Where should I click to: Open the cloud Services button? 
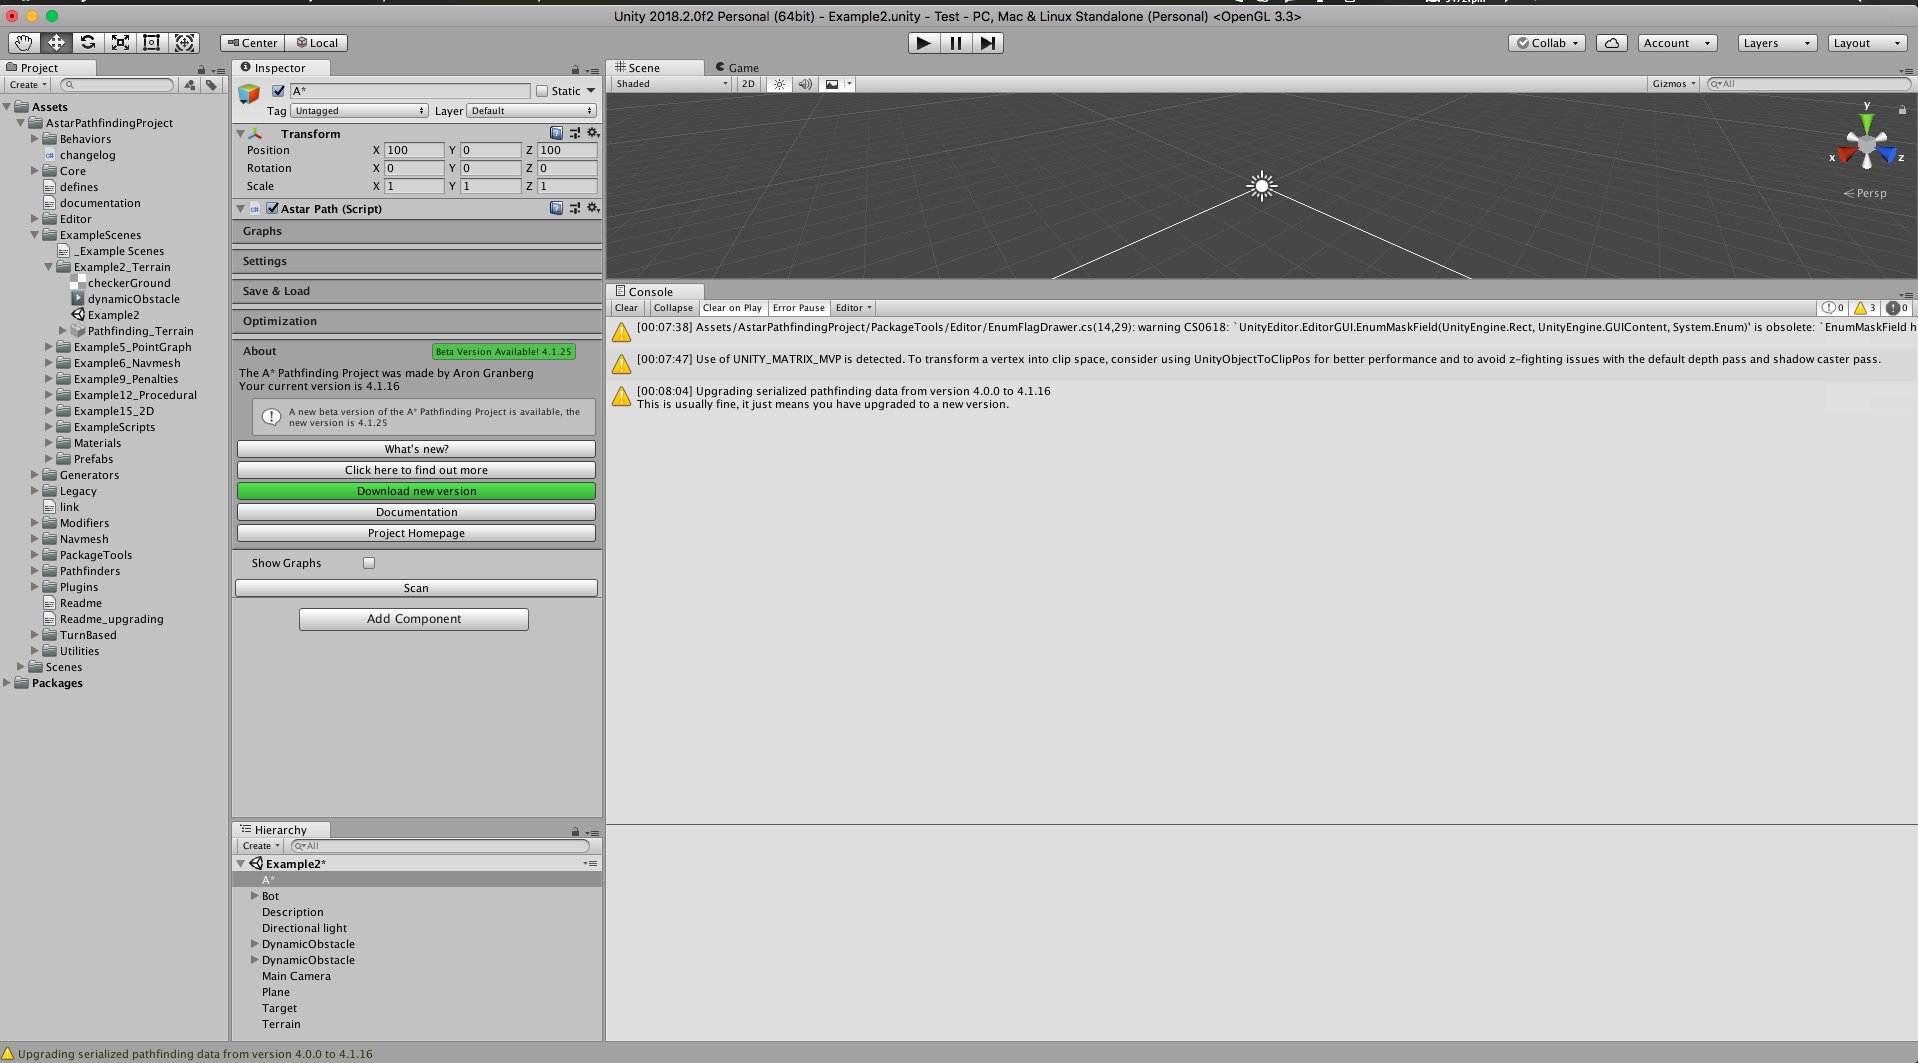tap(1612, 43)
